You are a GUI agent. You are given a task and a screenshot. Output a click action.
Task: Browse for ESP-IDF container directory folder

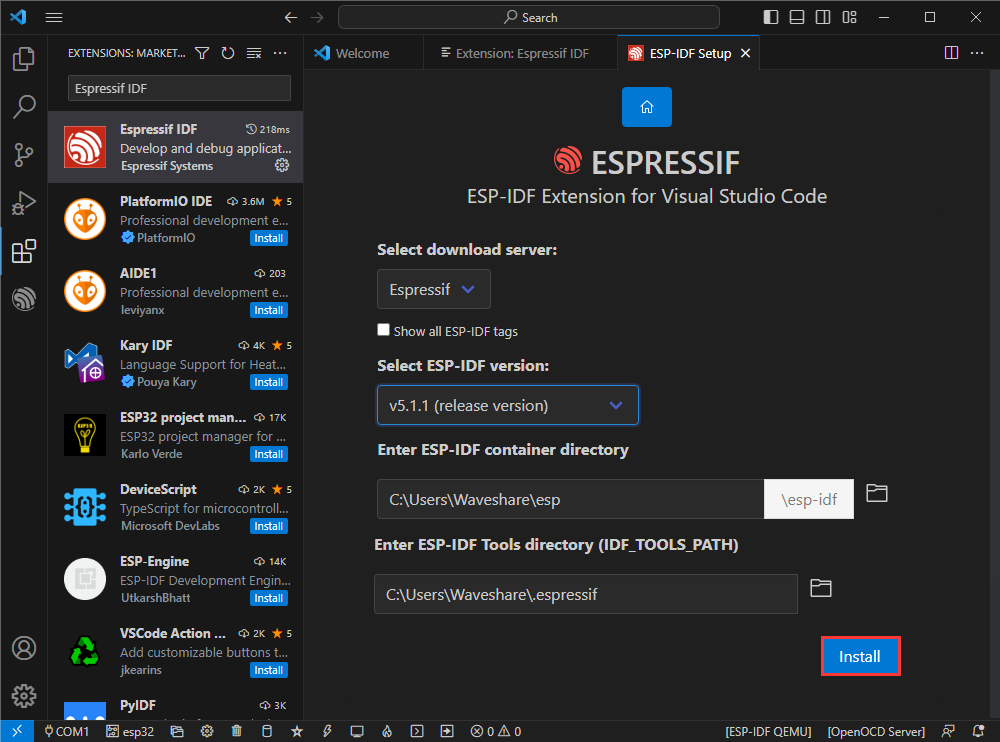[877, 493]
